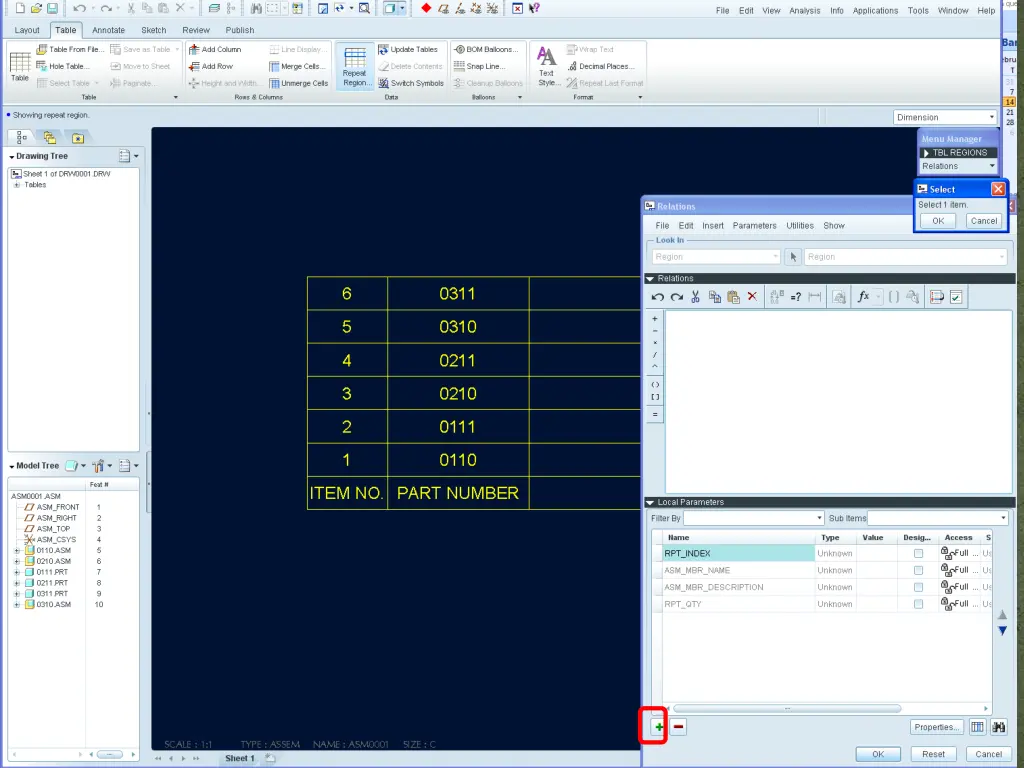Viewport: 1024px width, 768px height.
Task: Click Switch Symbols in Data group
Action: click(x=411, y=83)
